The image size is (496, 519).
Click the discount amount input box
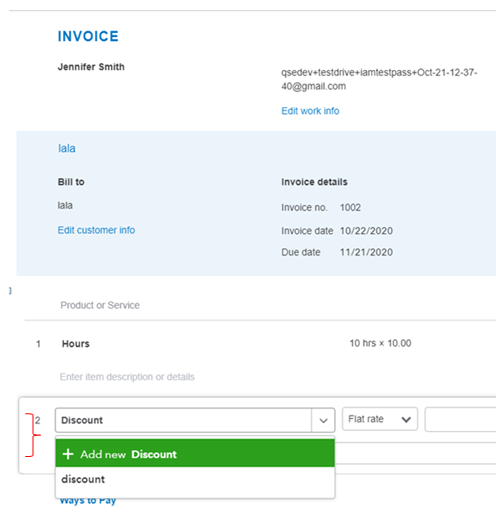coord(460,419)
